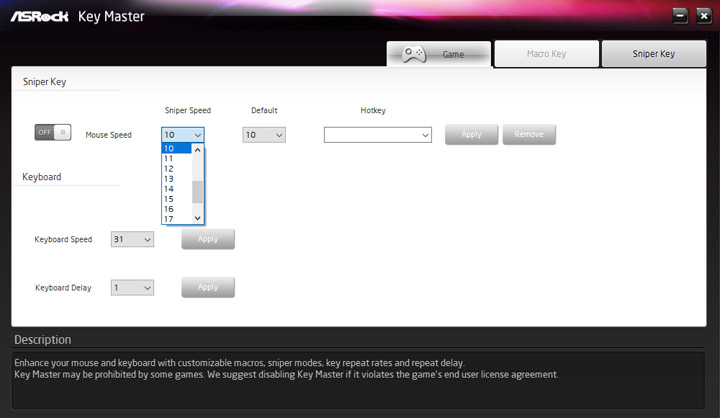This screenshot has height=418, width=720.
Task: Select 12 in the sniper speed list
Action: point(177,169)
